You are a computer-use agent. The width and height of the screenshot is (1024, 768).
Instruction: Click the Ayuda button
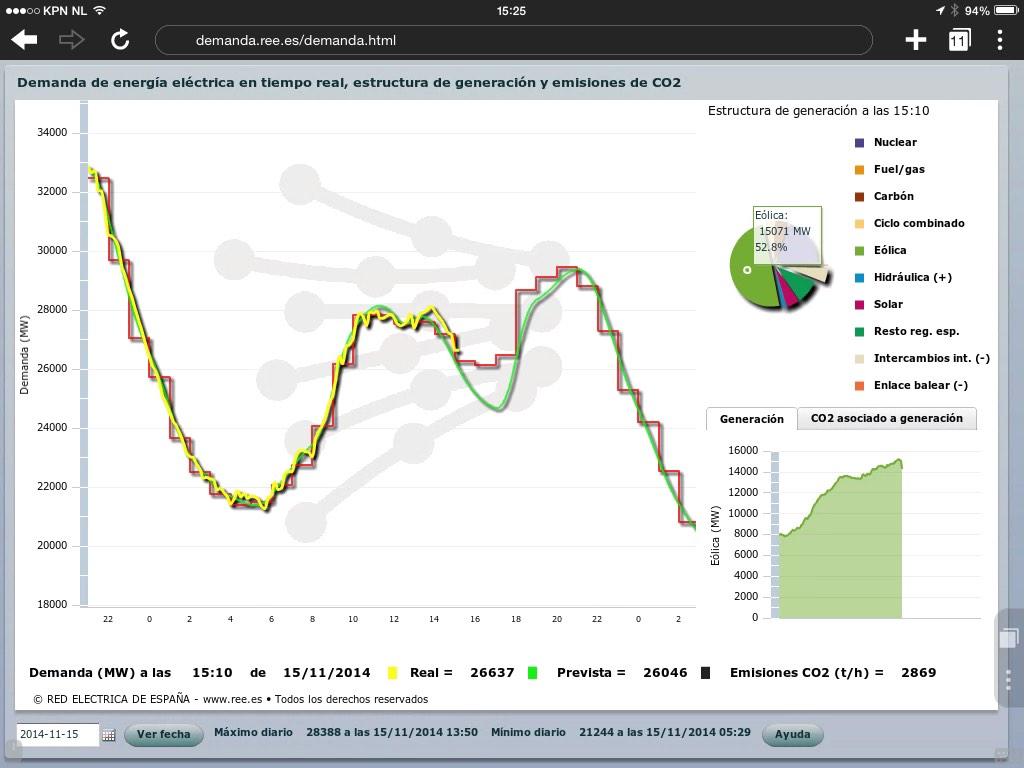(x=792, y=734)
